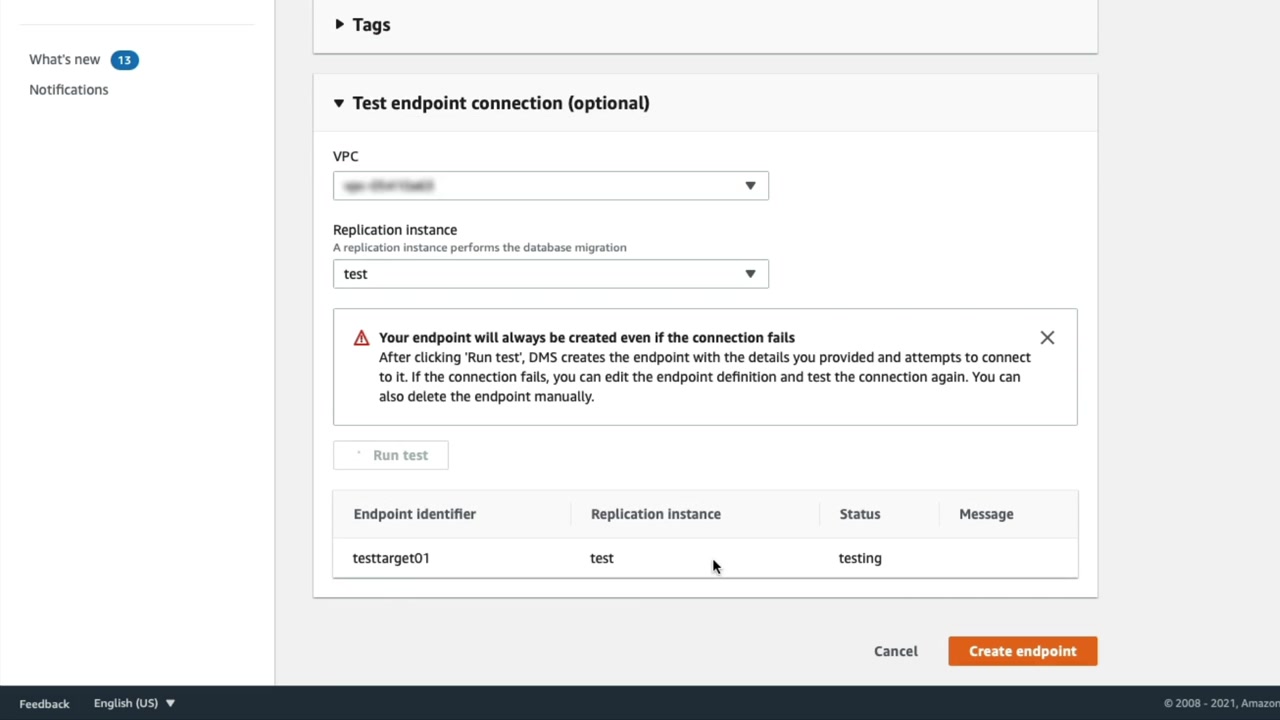
Task: Click the Status column header
Action: pyautogui.click(x=859, y=514)
